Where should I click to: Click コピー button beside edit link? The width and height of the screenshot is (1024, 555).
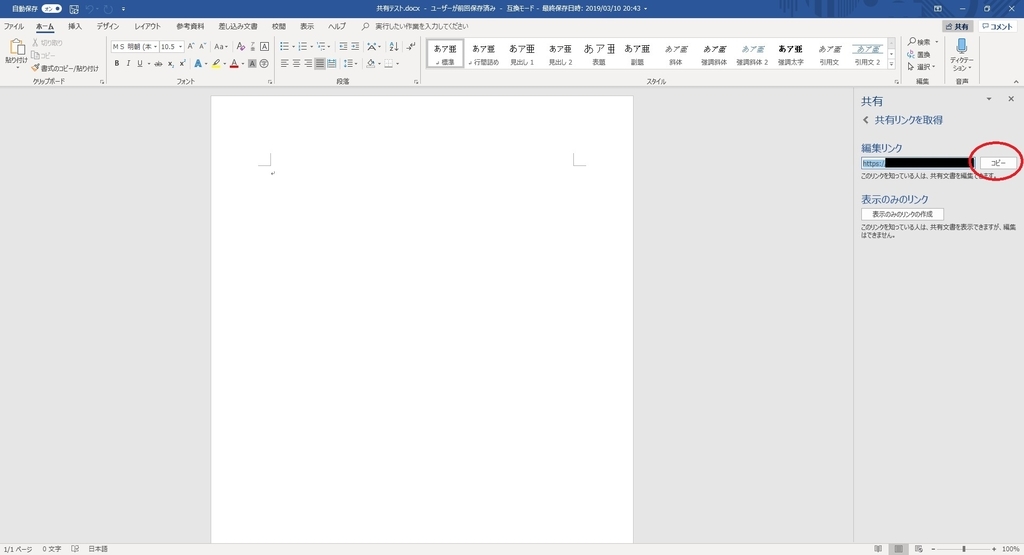point(998,163)
